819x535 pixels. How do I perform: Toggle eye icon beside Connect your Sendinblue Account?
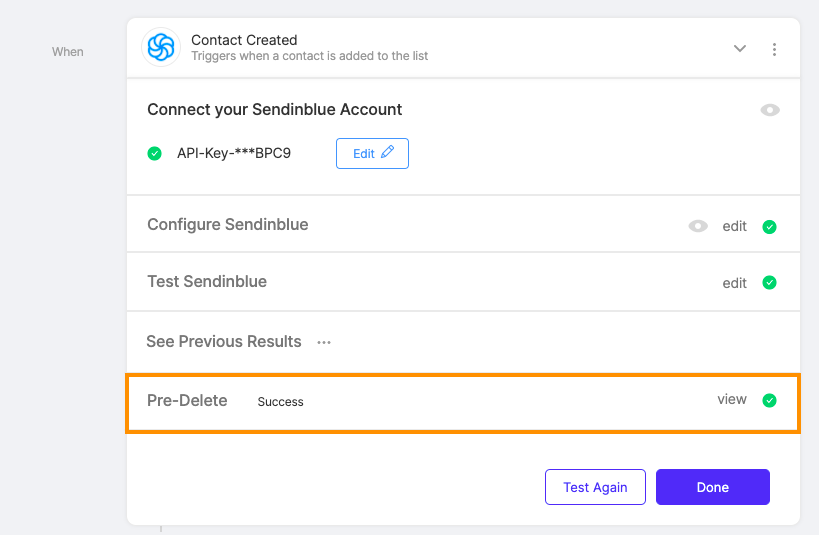click(x=770, y=110)
